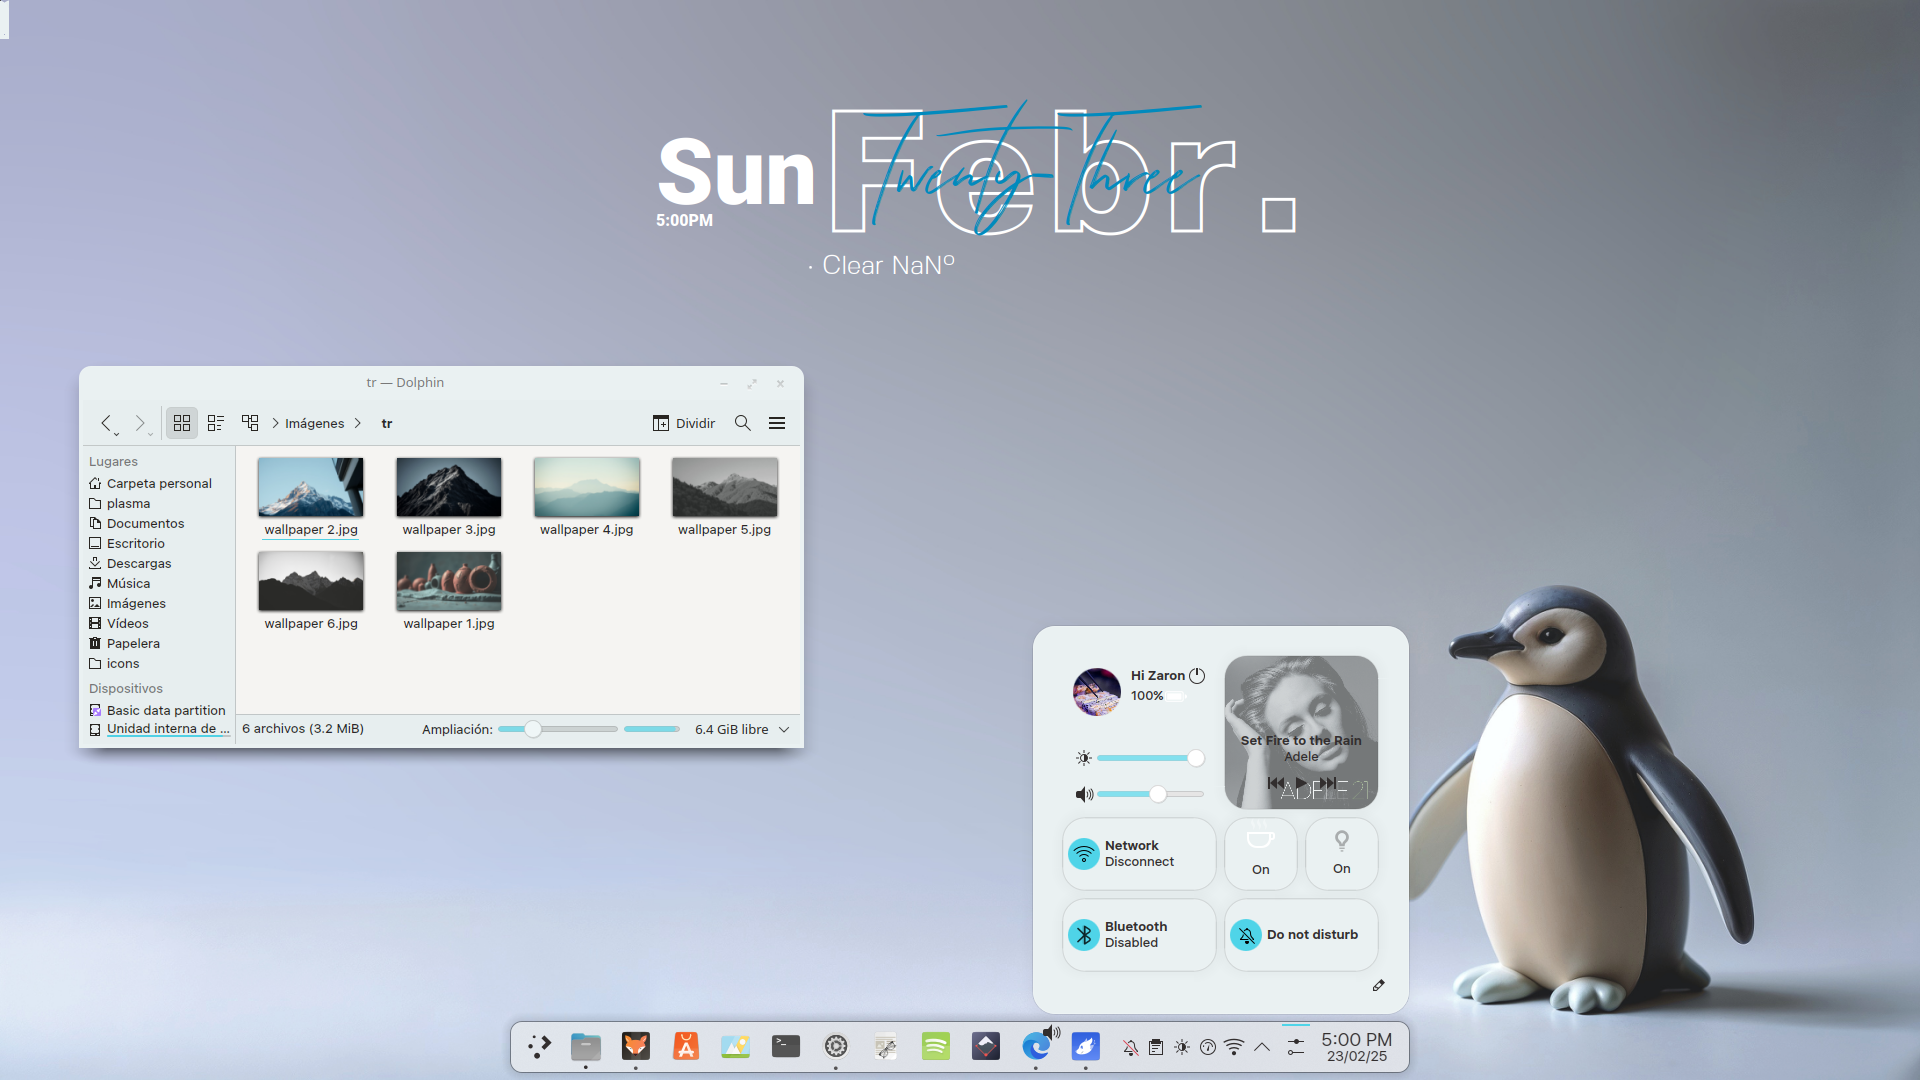Expand chevron before Imágenes breadcrumb
This screenshot has width=1920, height=1080.
275,423
